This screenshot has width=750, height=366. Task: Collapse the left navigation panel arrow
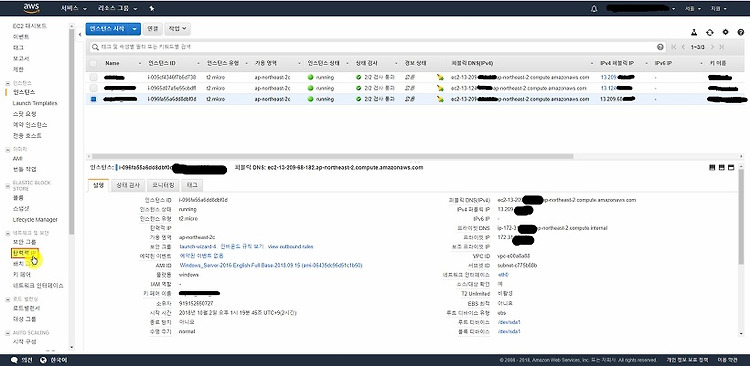(x=80, y=34)
